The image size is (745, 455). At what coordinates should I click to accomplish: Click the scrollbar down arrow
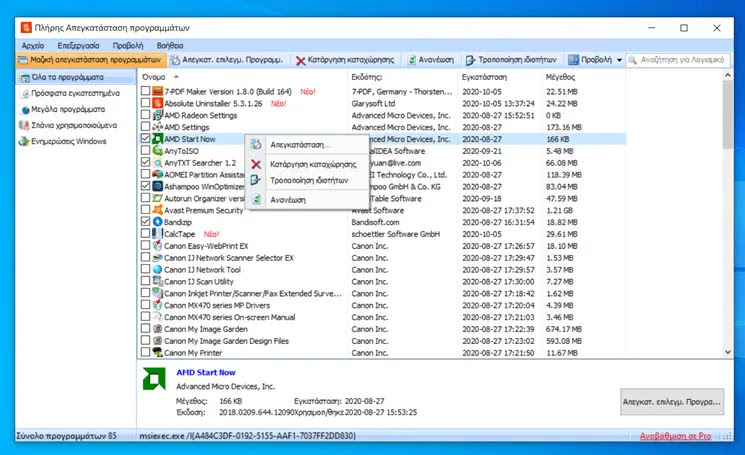(727, 352)
